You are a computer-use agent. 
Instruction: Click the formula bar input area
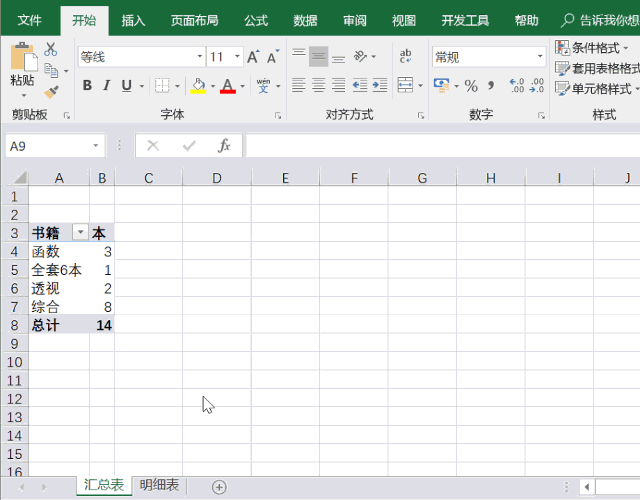[x=443, y=146]
